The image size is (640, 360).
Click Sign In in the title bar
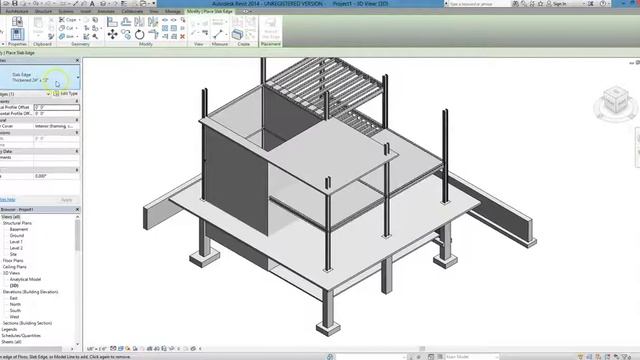(x=560, y=4)
